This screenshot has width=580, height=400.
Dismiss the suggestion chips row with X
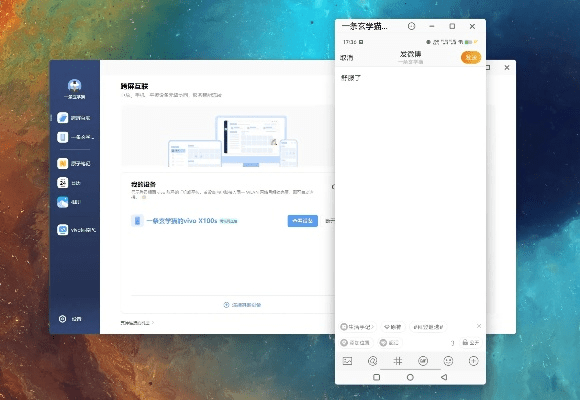(x=479, y=326)
